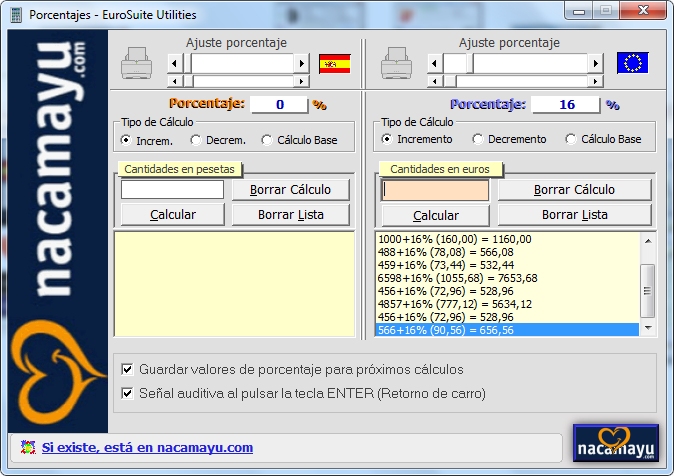Click right arrow of euros percentage adjuster
The height and width of the screenshot is (476, 674).
(x=596, y=63)
